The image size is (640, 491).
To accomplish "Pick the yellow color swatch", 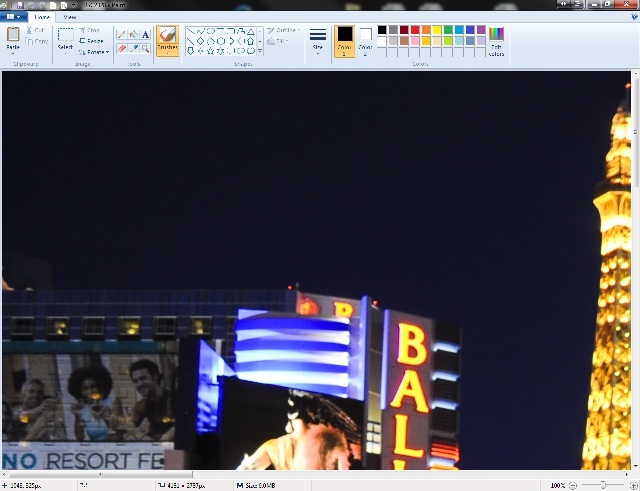I will point(437,30).
